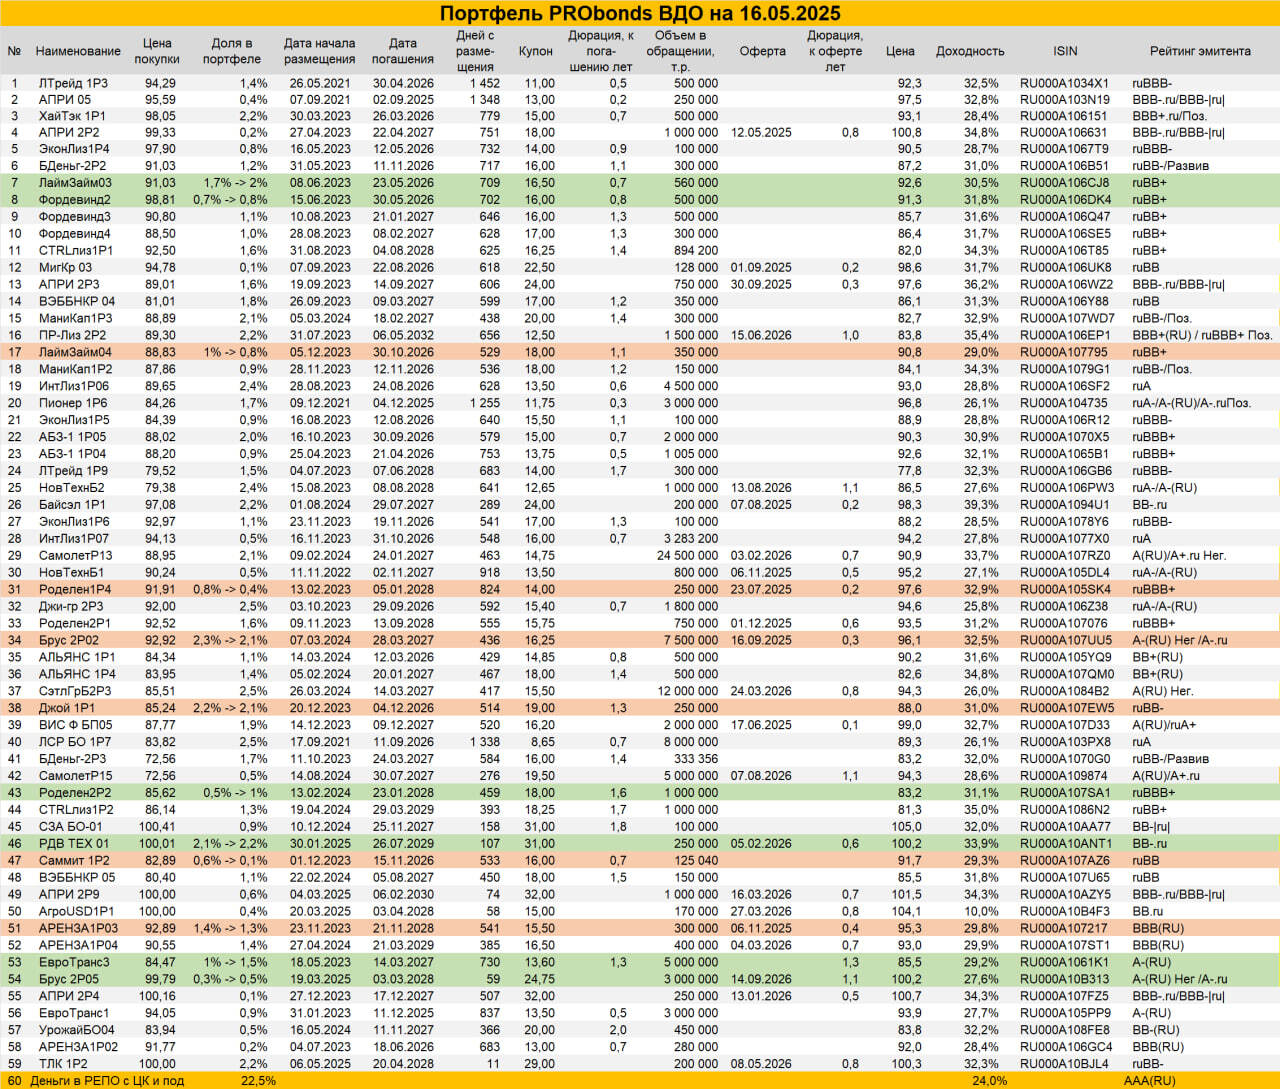
Task: Click the "Джи-гр 2Р3" bond name
Action: pos(71,607)
